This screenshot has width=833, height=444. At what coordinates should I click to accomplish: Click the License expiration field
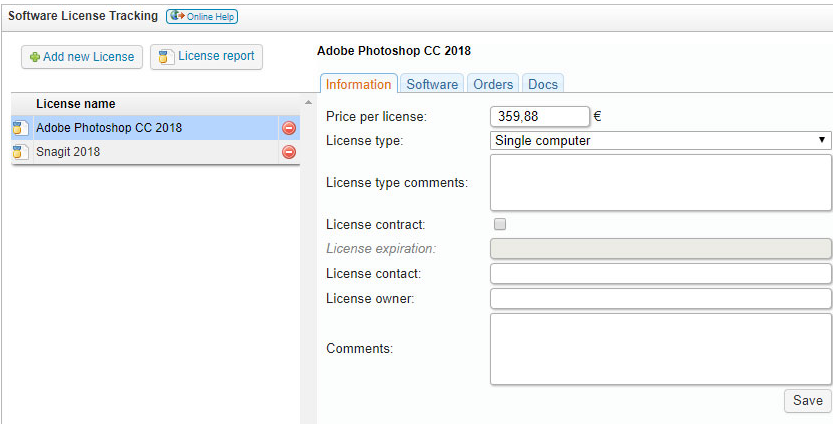pyautogui.click(x=660, y=249)
